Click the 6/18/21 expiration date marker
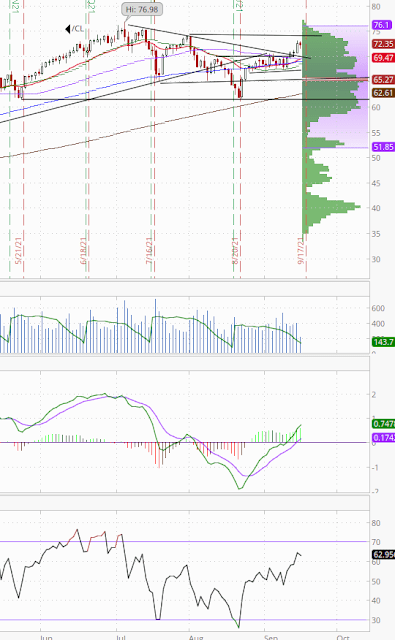The width and height of the screenshot is (395, 640). coord(84,250)
